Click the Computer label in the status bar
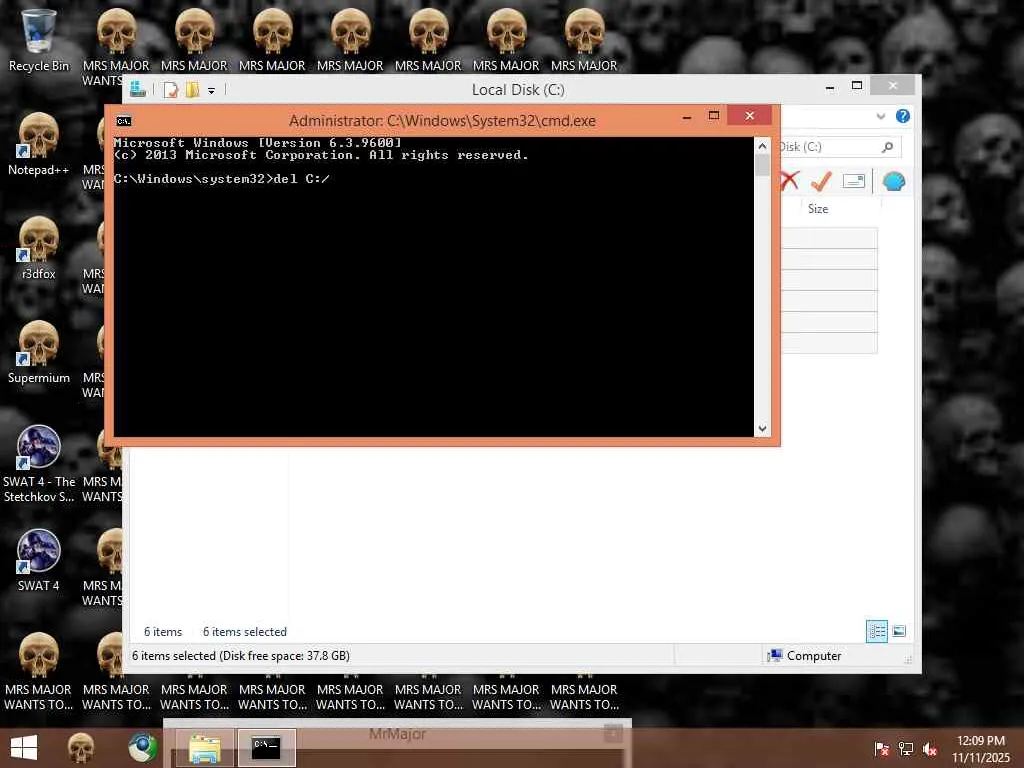Screen dimensions: 1024x768 [814, 656]
